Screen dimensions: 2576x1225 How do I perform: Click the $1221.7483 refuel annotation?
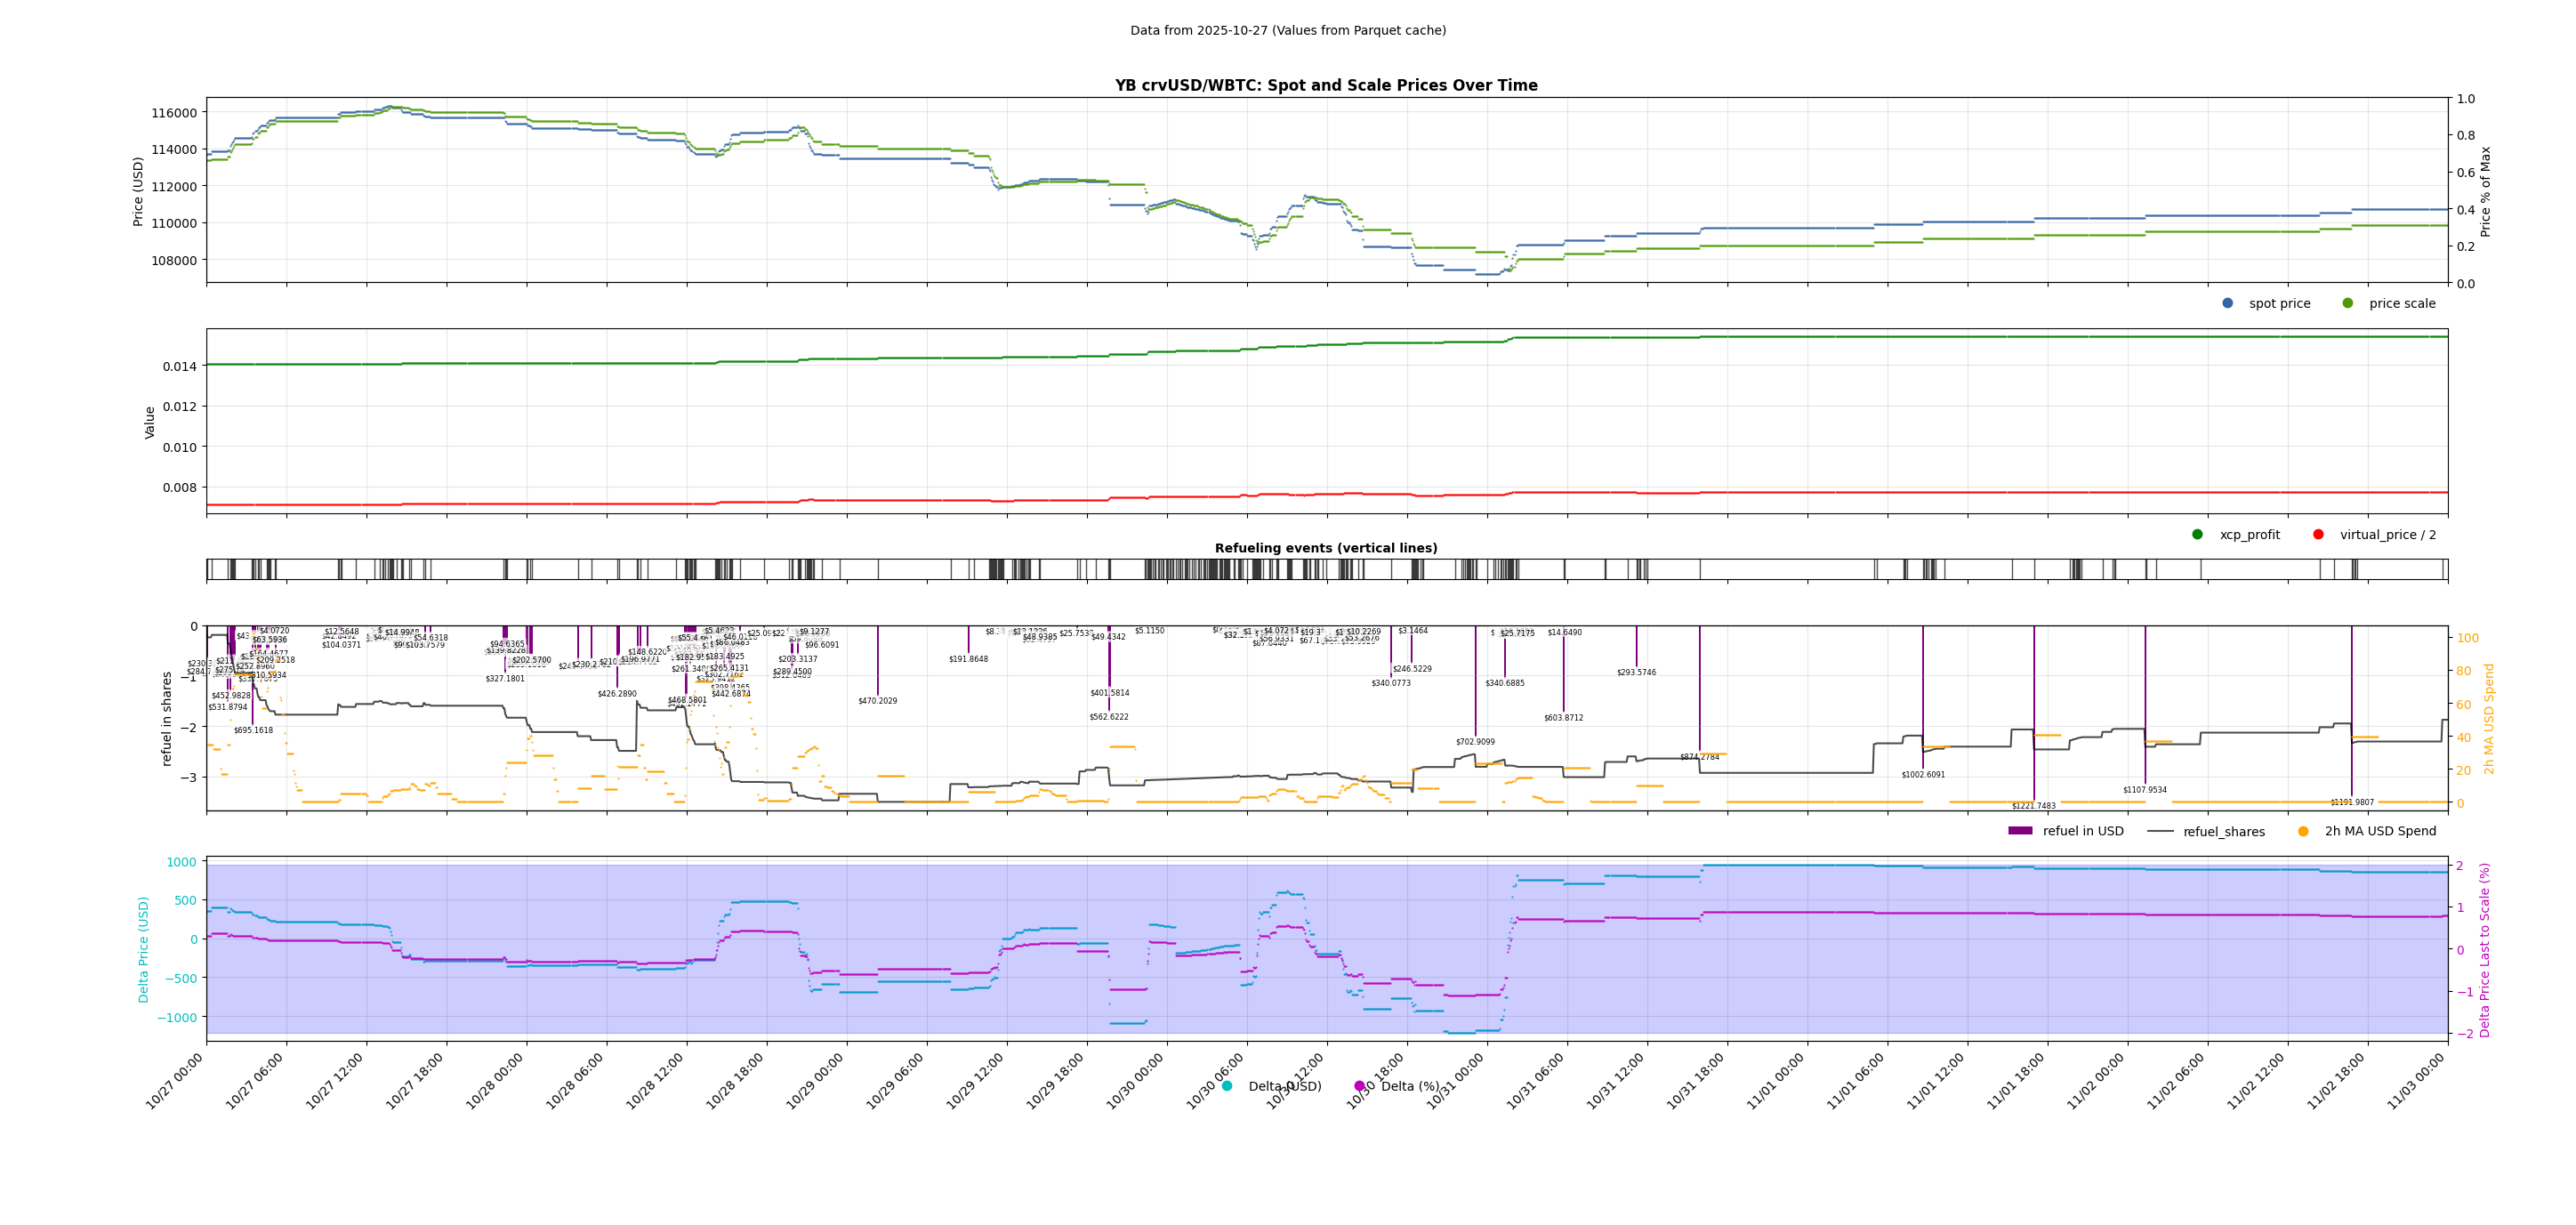(x=2033, y=806)
